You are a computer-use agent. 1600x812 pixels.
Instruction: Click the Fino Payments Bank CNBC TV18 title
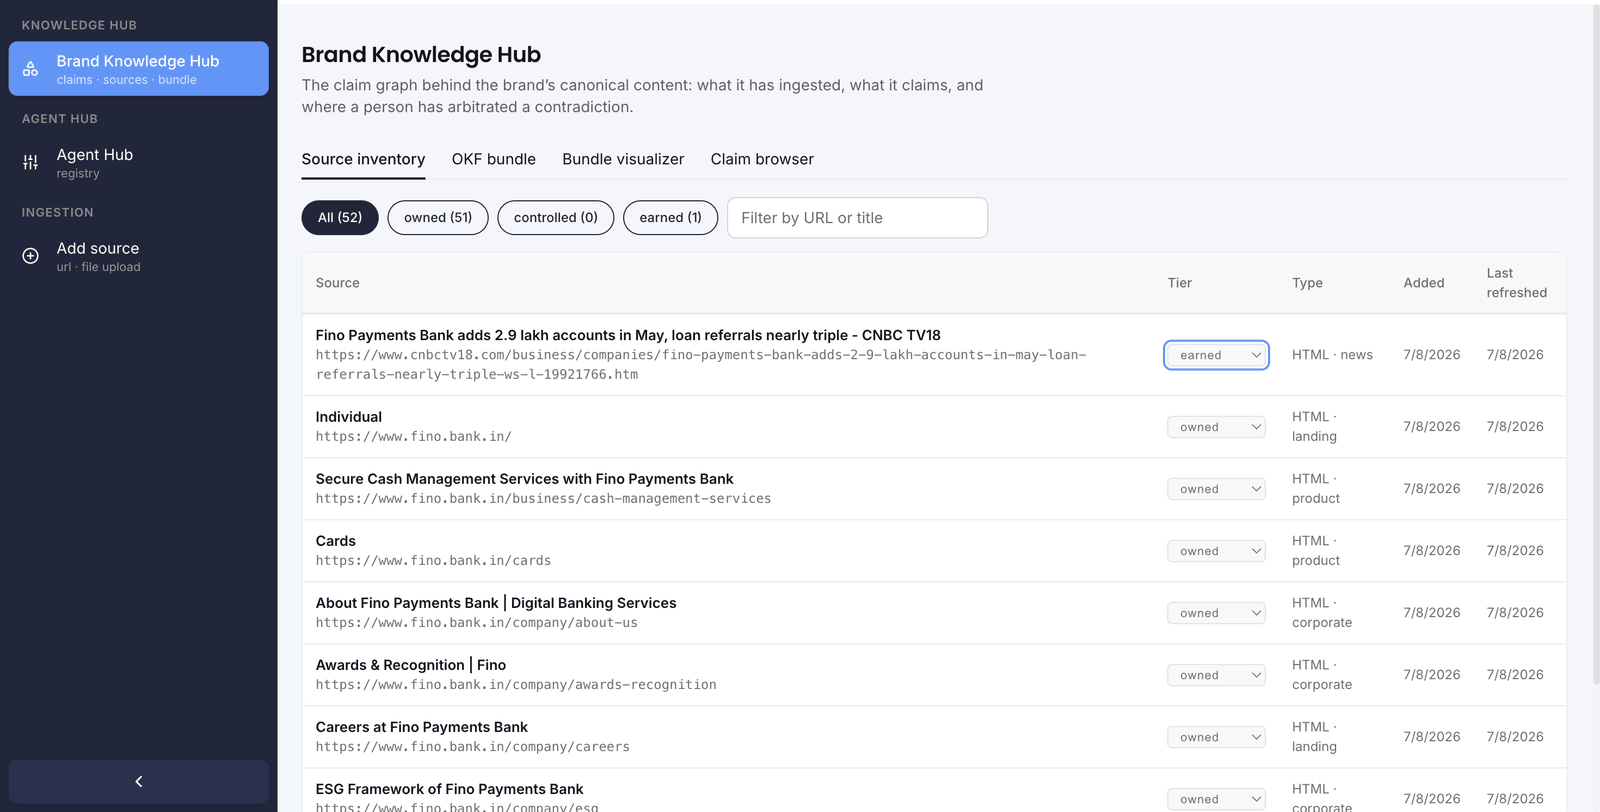pos(628,335)
